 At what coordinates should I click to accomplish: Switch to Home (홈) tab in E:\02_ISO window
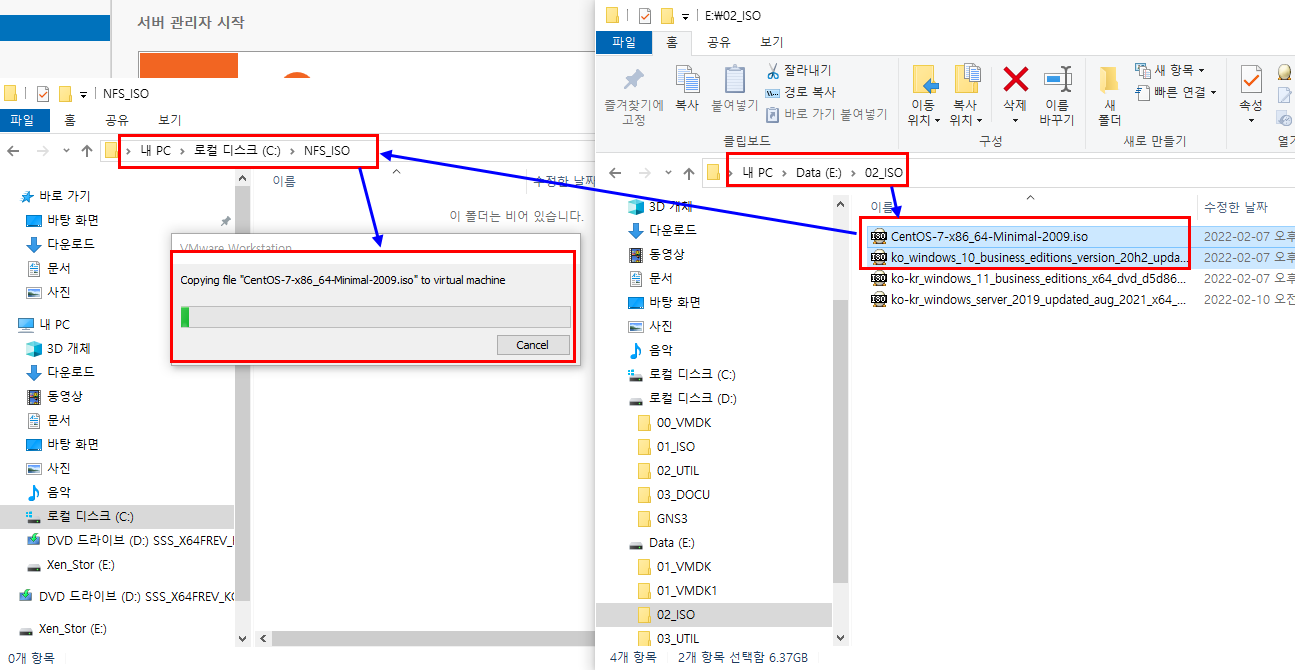[672, 42]
